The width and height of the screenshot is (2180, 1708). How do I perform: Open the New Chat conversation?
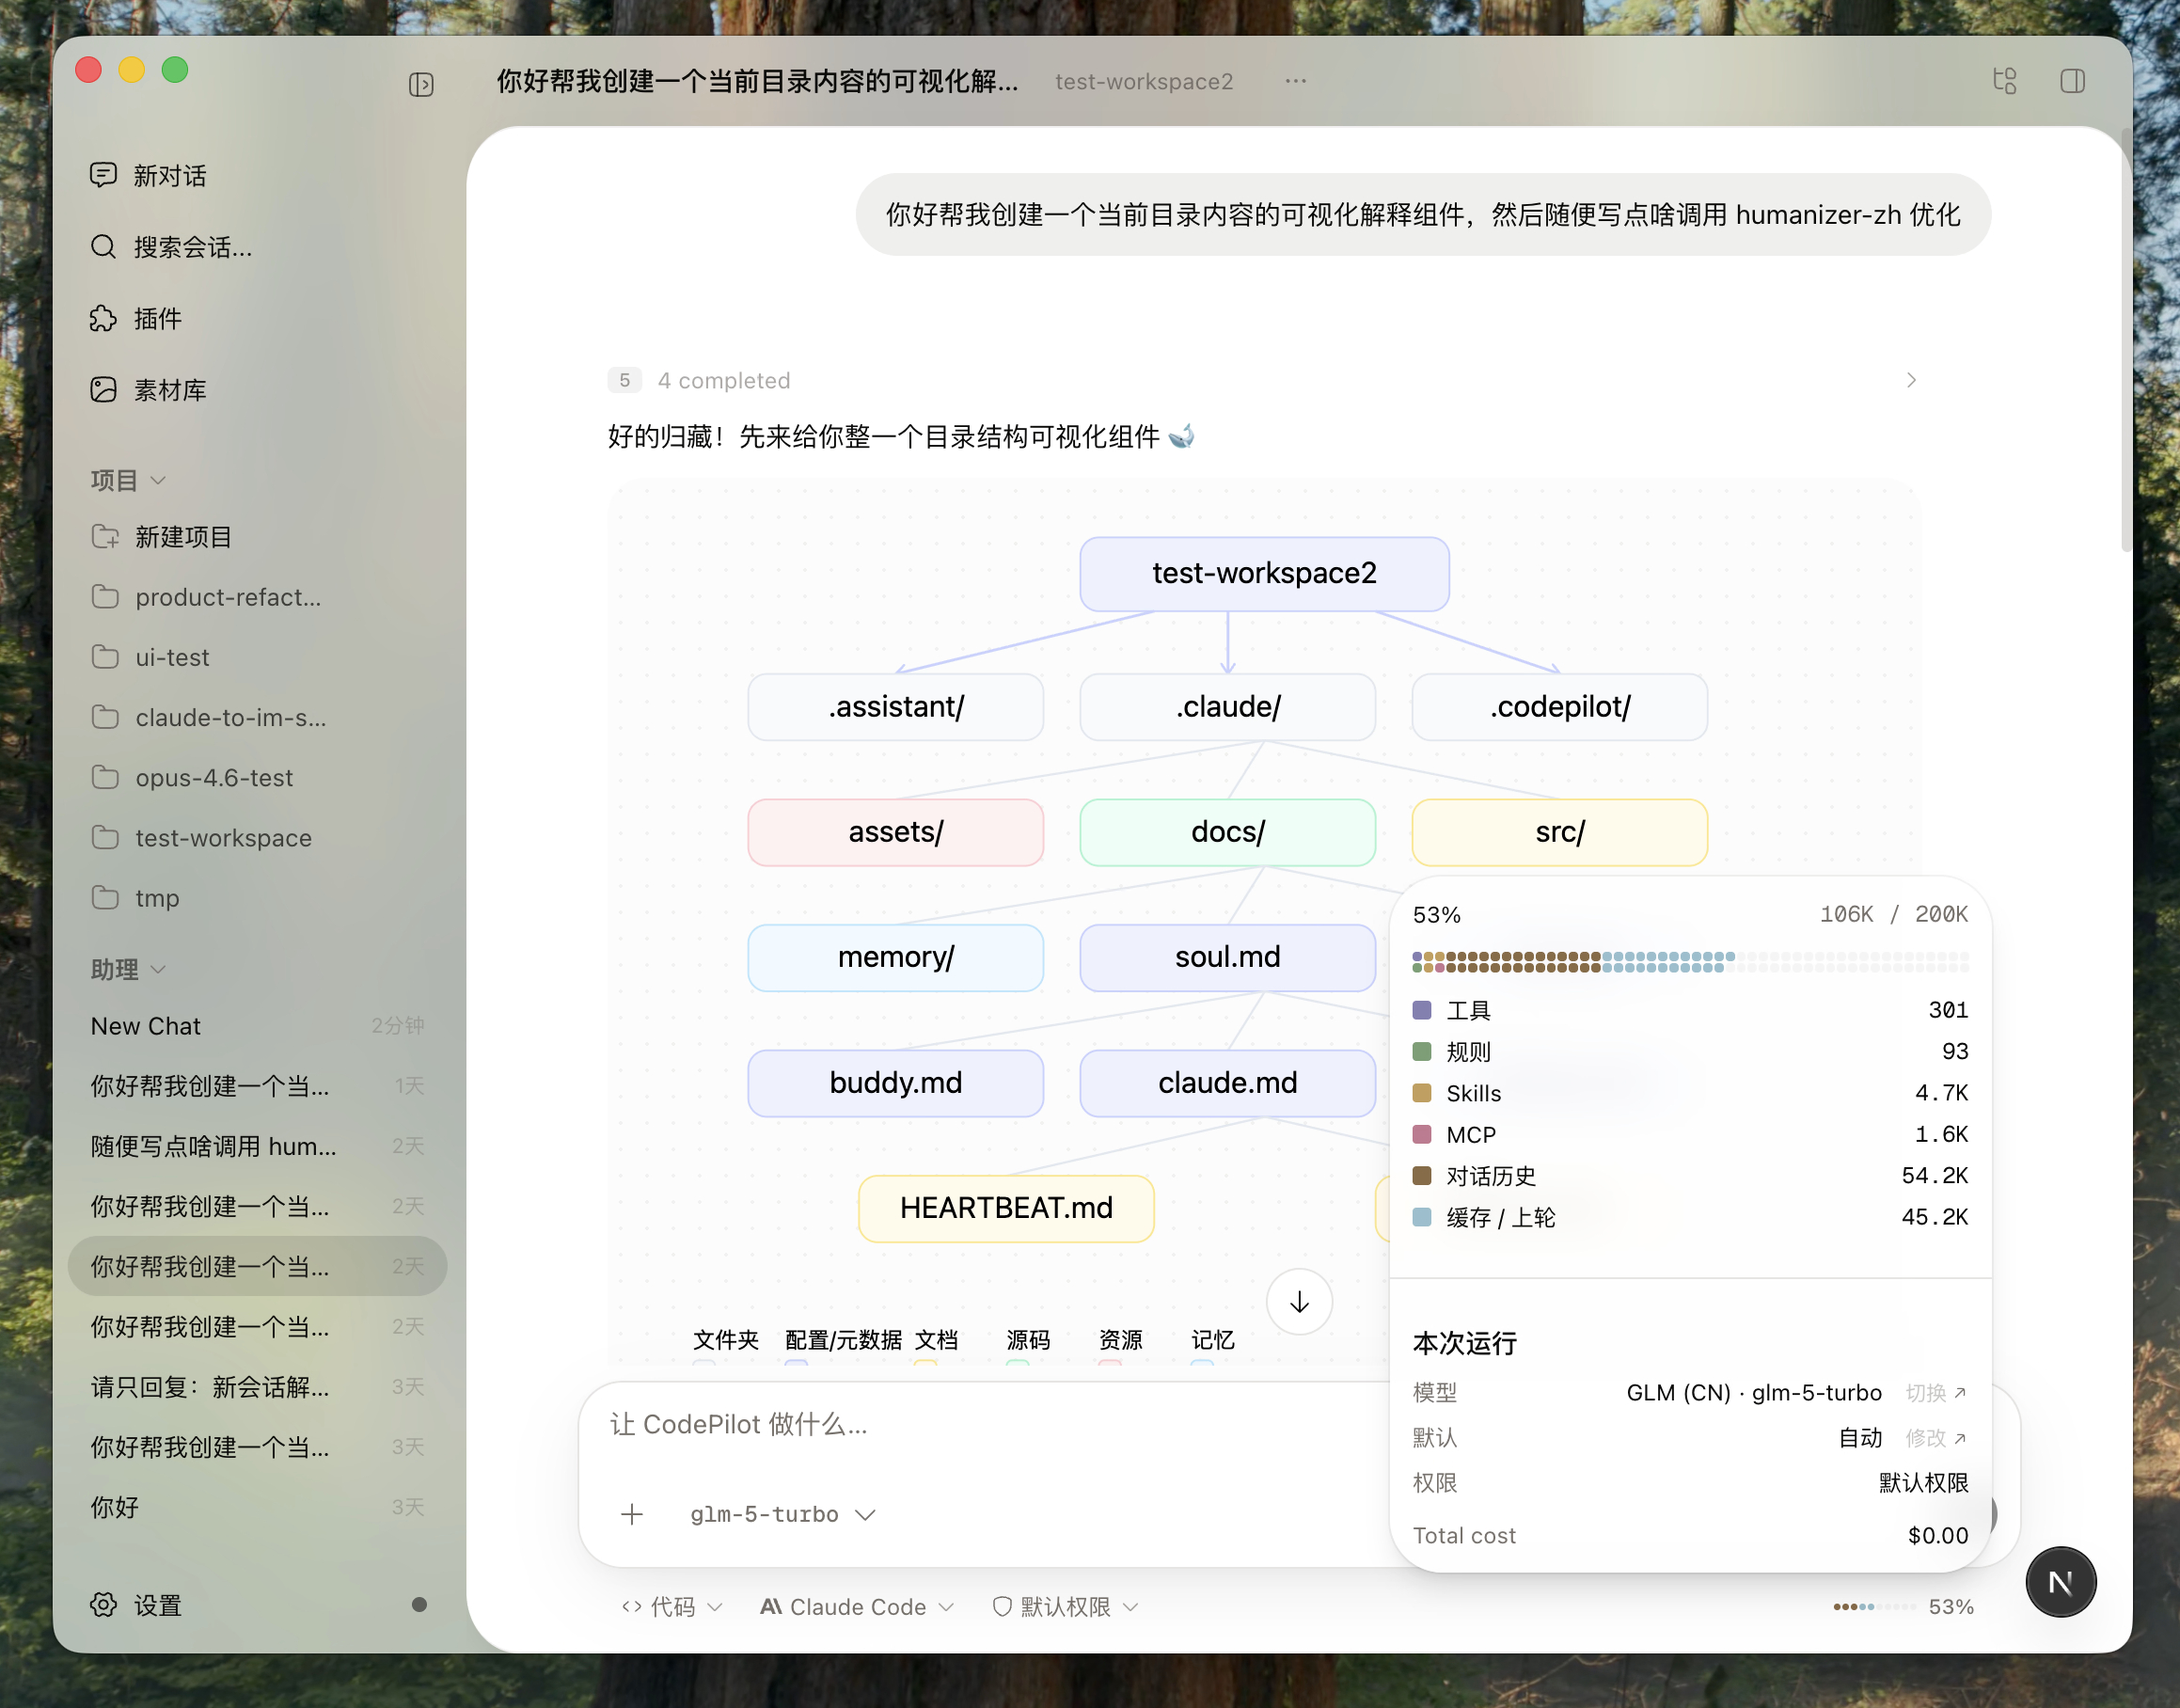click(x=258, y=1025)
